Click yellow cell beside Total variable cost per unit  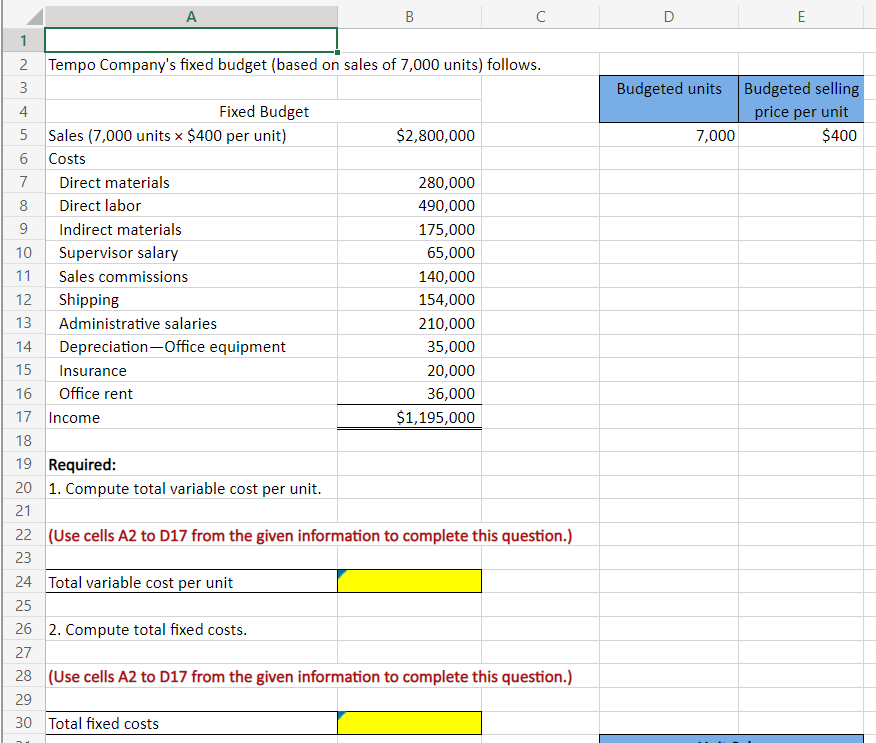click(409, 580)
